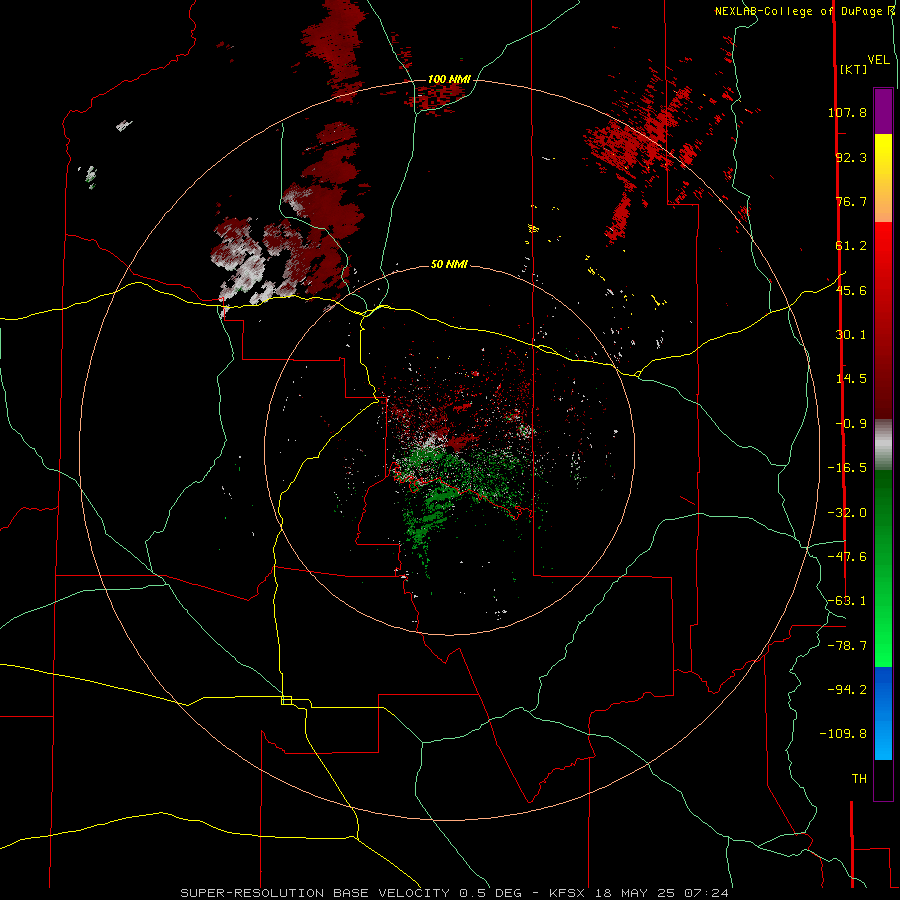Pick the blue segment of the velocity scale
Viewport: 900px width, 900px height.
coord(883,713)
